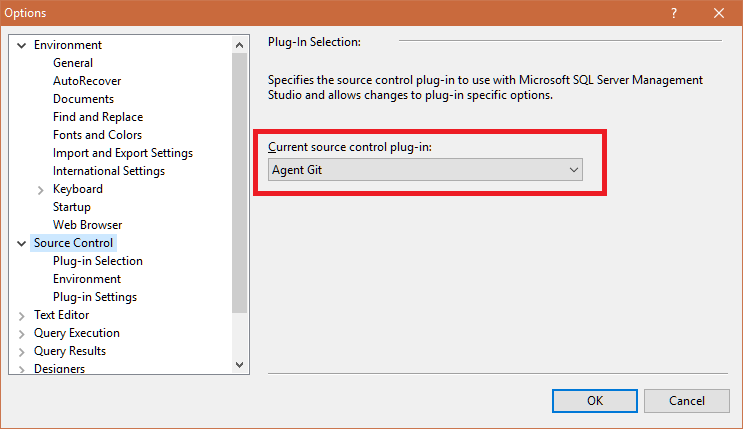
Task: Click the OK button
Action: pyautogui.click(x=595, y=400)
